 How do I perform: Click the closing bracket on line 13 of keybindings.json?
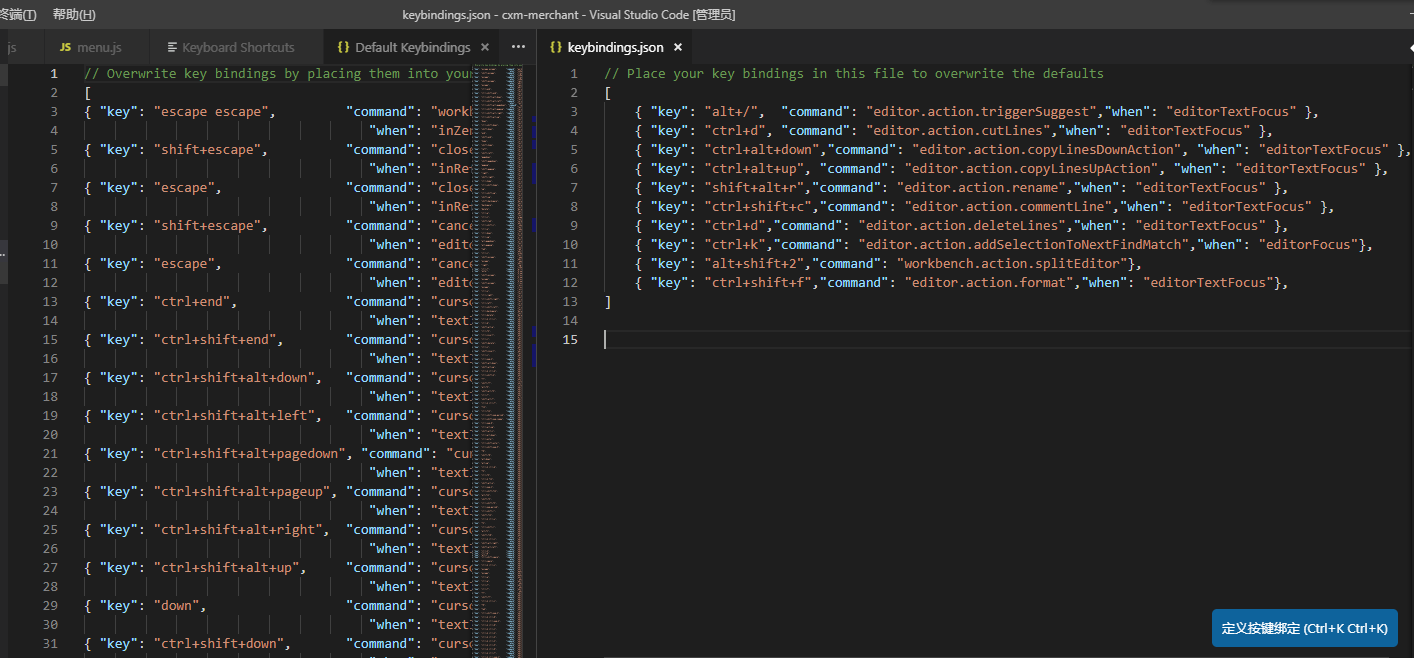point(608,302)
